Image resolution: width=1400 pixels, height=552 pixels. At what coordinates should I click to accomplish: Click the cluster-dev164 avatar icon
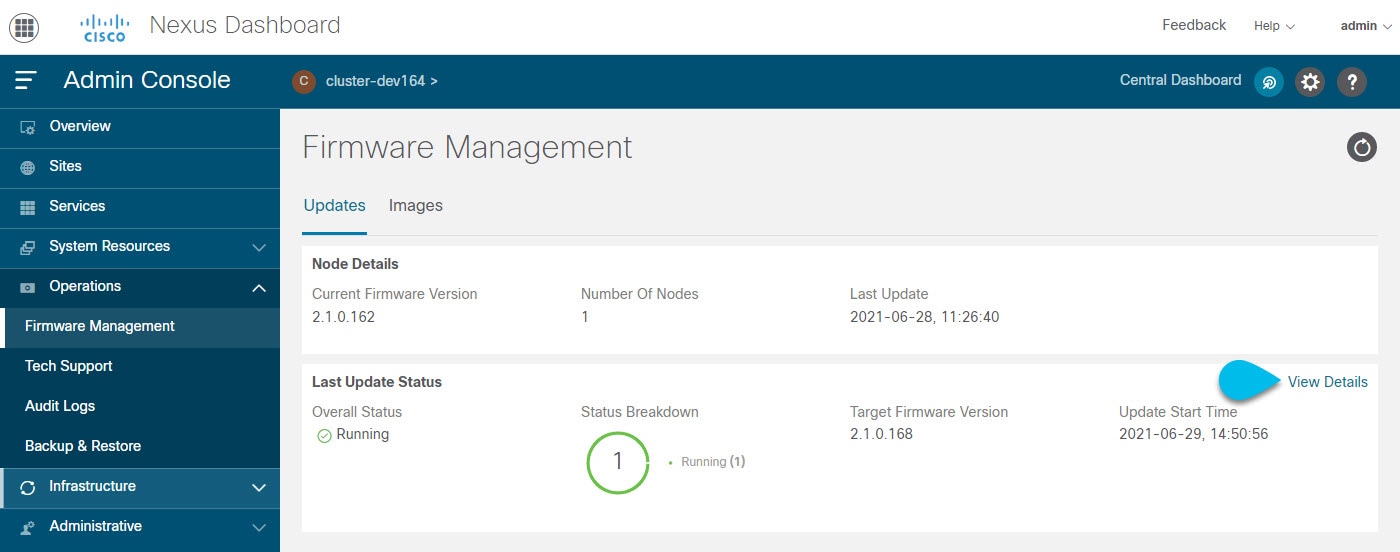point(304,81)
